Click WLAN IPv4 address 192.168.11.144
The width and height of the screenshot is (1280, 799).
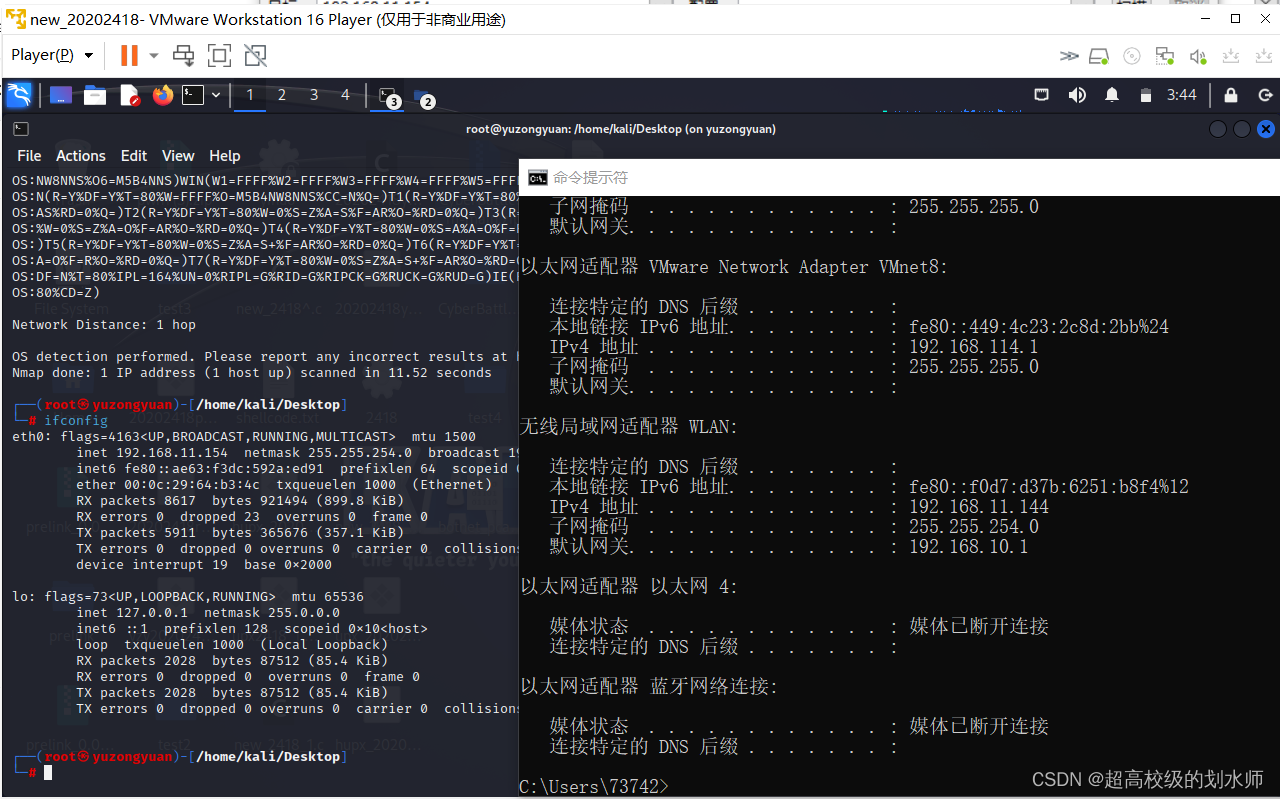pos(979,507)
